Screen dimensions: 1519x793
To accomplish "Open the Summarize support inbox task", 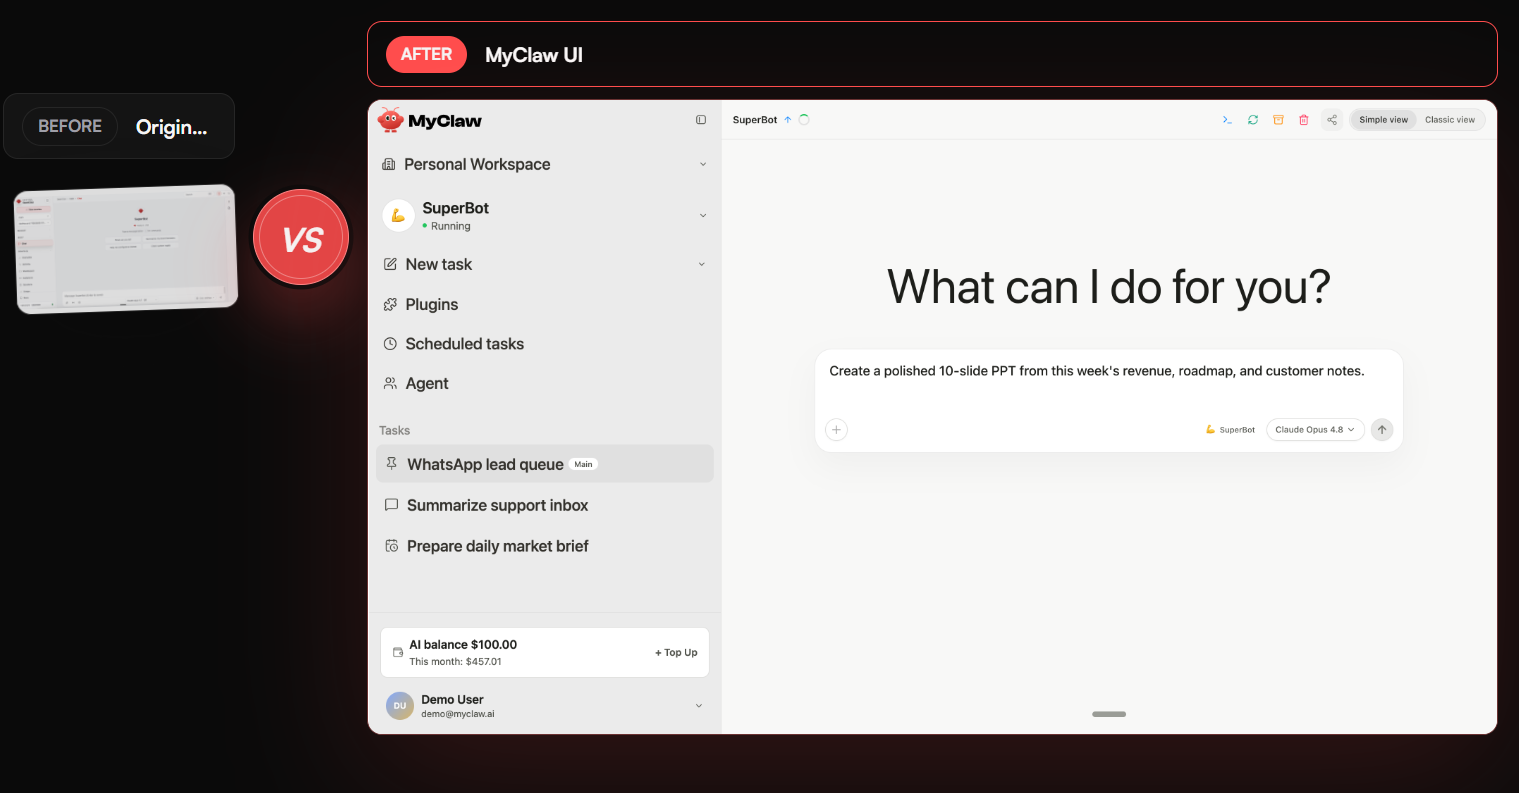I will coord(545,505).
